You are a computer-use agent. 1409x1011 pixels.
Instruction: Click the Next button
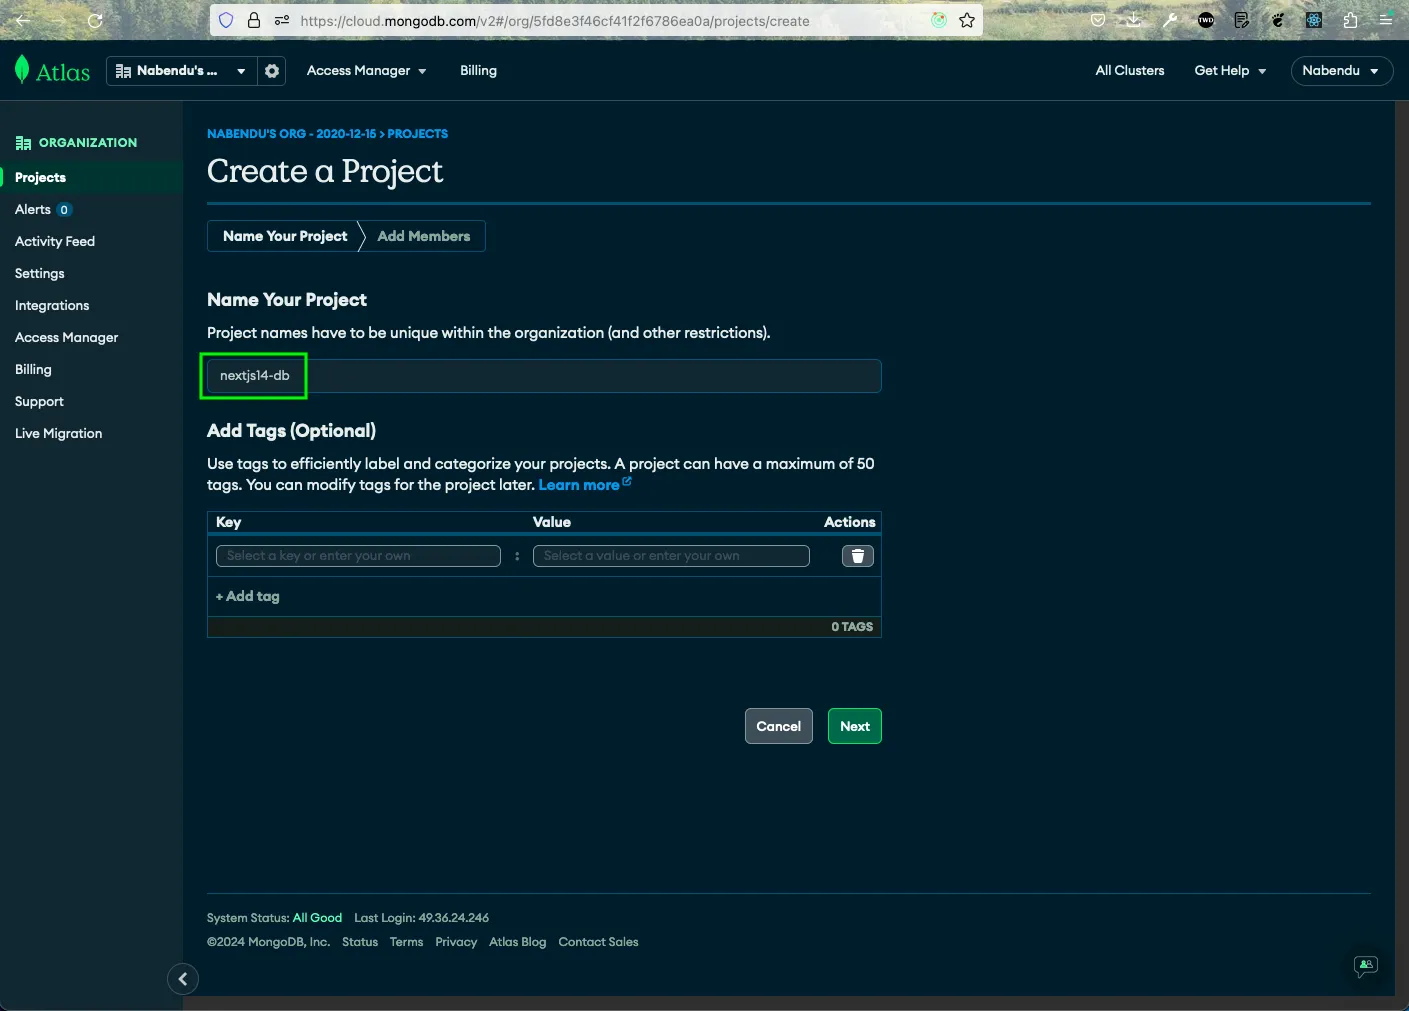point(855,726)
